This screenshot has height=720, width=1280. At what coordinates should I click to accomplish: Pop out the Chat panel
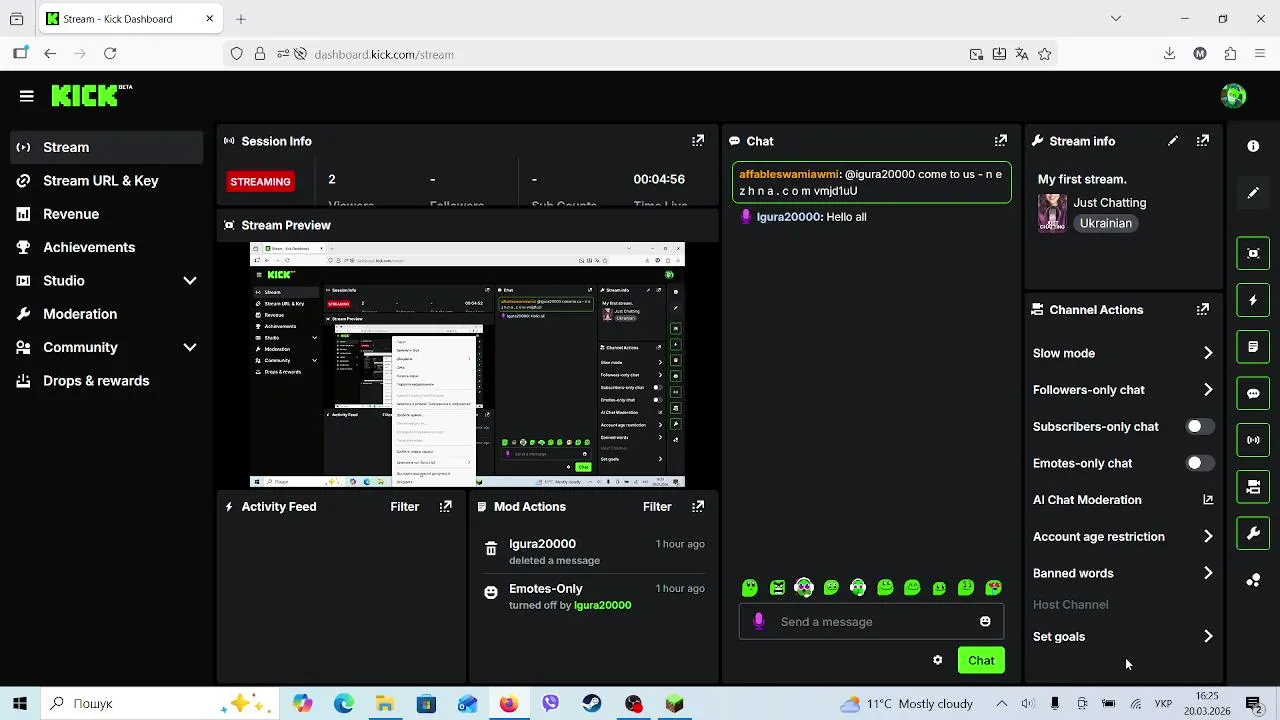point(1001,141)
